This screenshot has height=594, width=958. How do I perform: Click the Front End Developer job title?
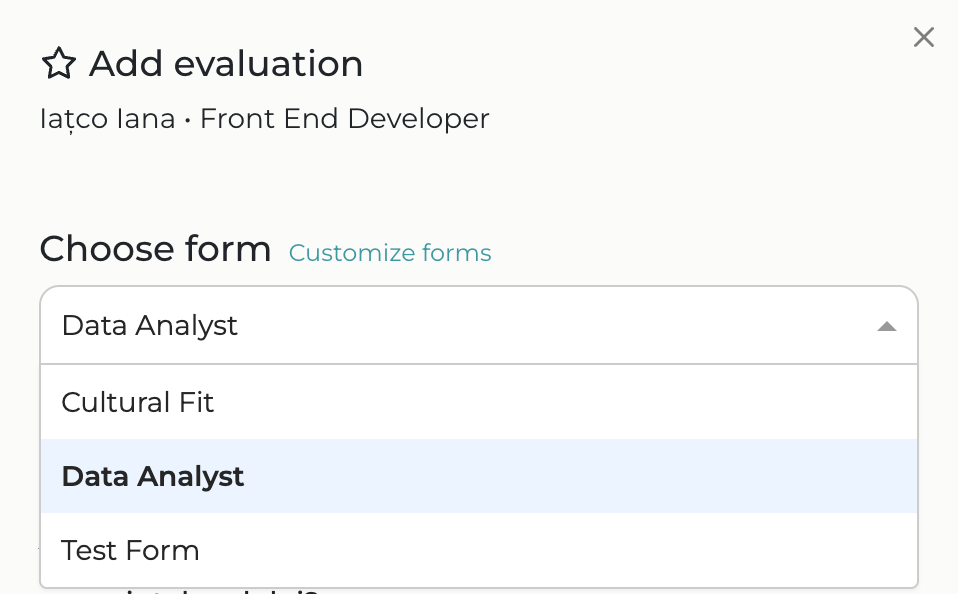(344, 118)
